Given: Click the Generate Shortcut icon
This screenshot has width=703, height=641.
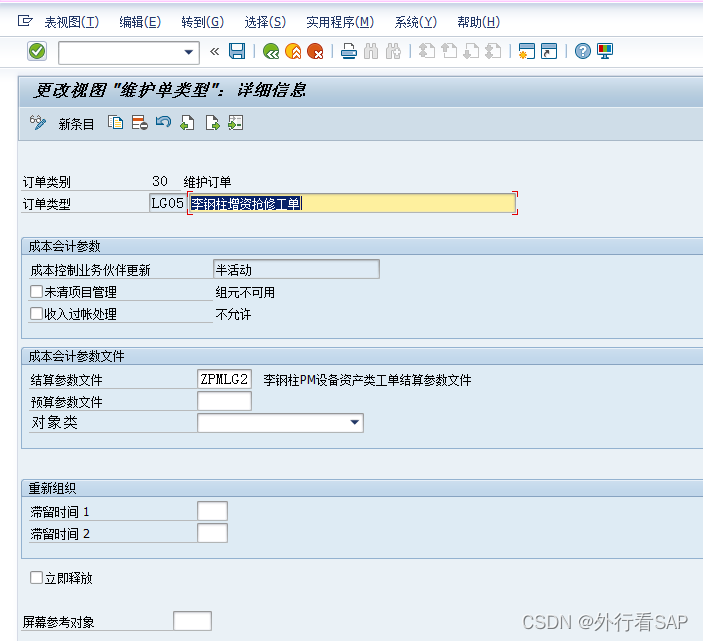Looking at the screenshot, I should pos(549,51).
